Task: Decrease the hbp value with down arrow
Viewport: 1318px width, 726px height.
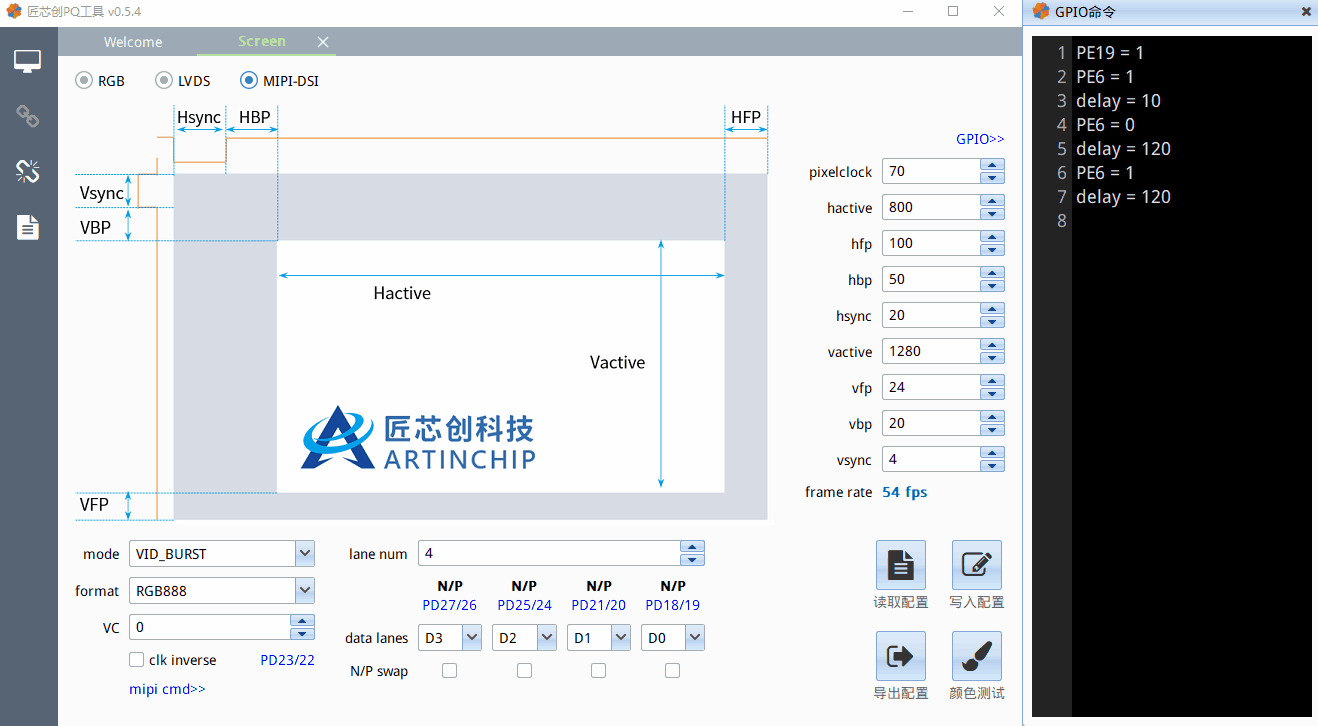Action: (x=992, y=286)
